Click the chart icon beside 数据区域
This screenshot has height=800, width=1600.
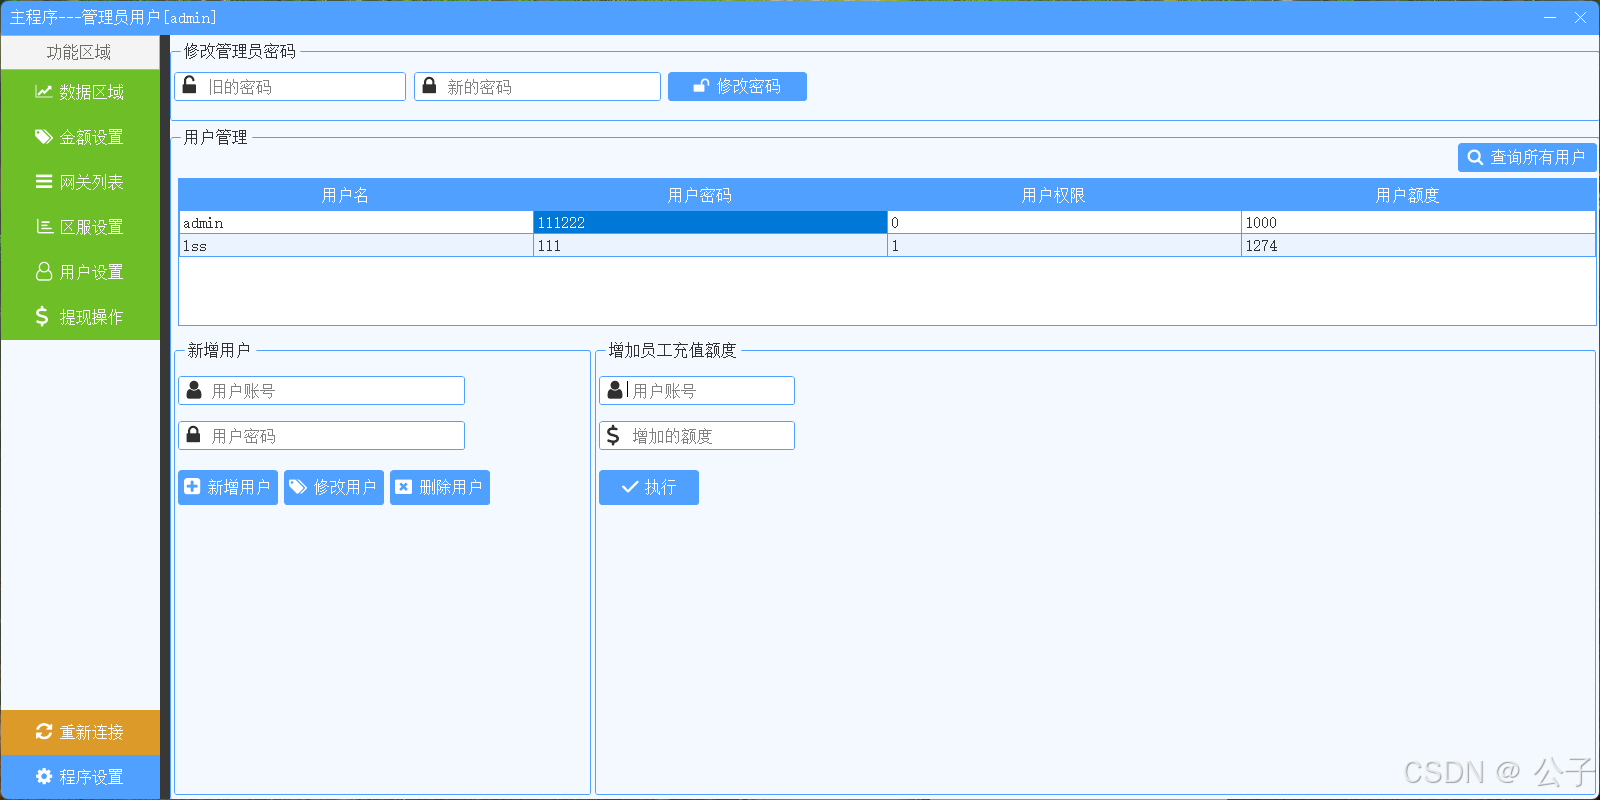(43, 92)
